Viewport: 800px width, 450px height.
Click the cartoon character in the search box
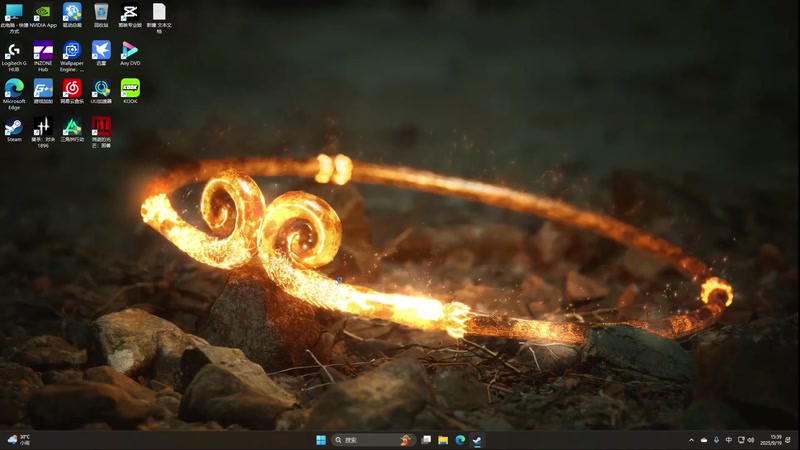[406, 440]
